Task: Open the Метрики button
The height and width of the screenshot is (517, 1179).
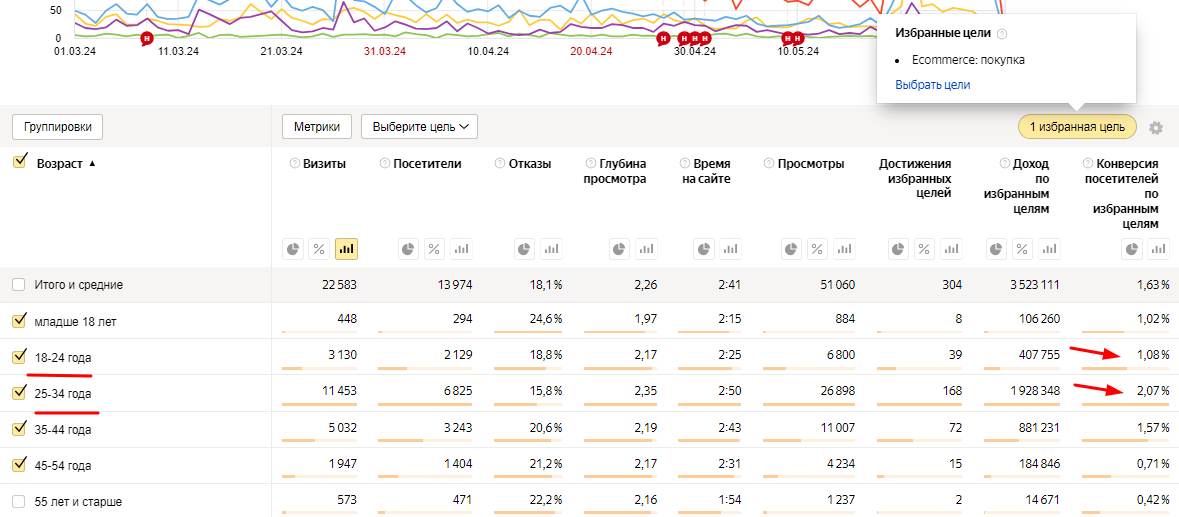Action: pyautogui.click(x=316, y=127)
